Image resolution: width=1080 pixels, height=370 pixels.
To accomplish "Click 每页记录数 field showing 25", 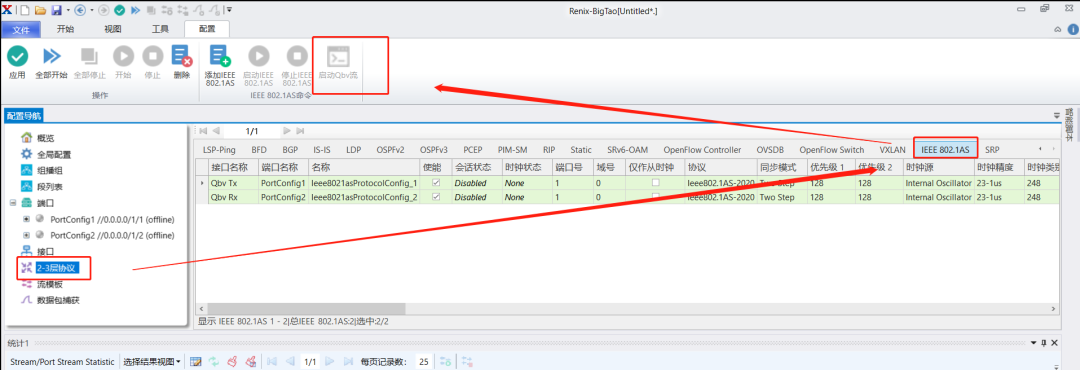I will point(424,361).
